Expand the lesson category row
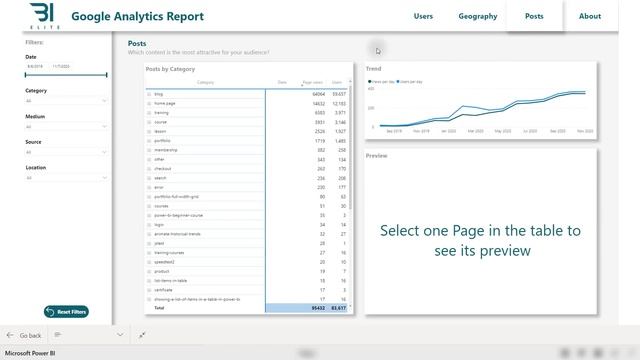The width and height of the screenshot is (640, 360). 149,131
